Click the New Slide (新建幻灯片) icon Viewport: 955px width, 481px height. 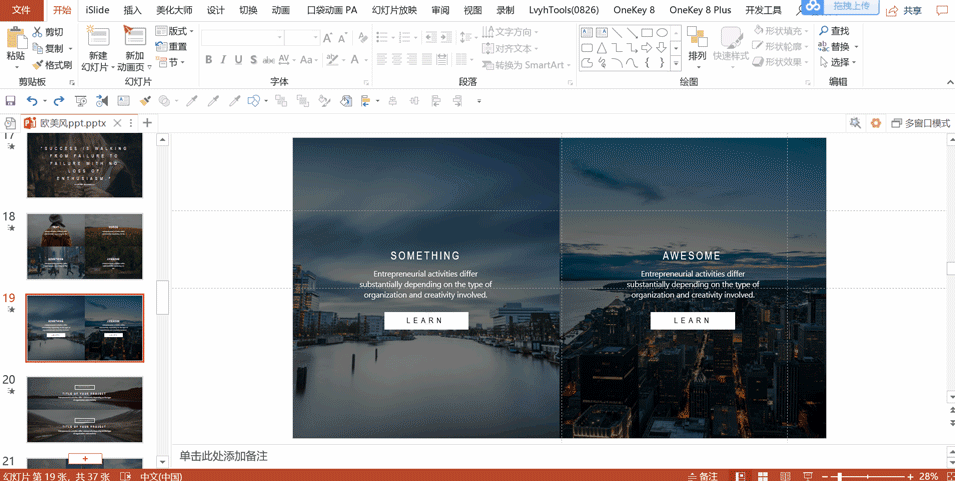coord(98,37)
